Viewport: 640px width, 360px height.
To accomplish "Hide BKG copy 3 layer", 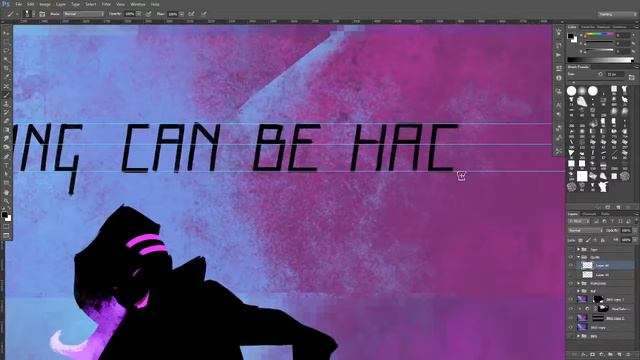I will pos(571,299).
